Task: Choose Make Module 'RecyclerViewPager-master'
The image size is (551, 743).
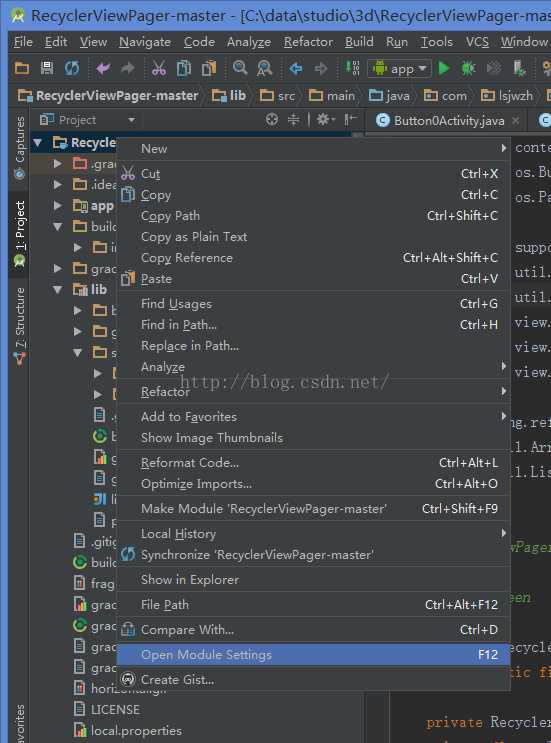Action: (313, 509)
